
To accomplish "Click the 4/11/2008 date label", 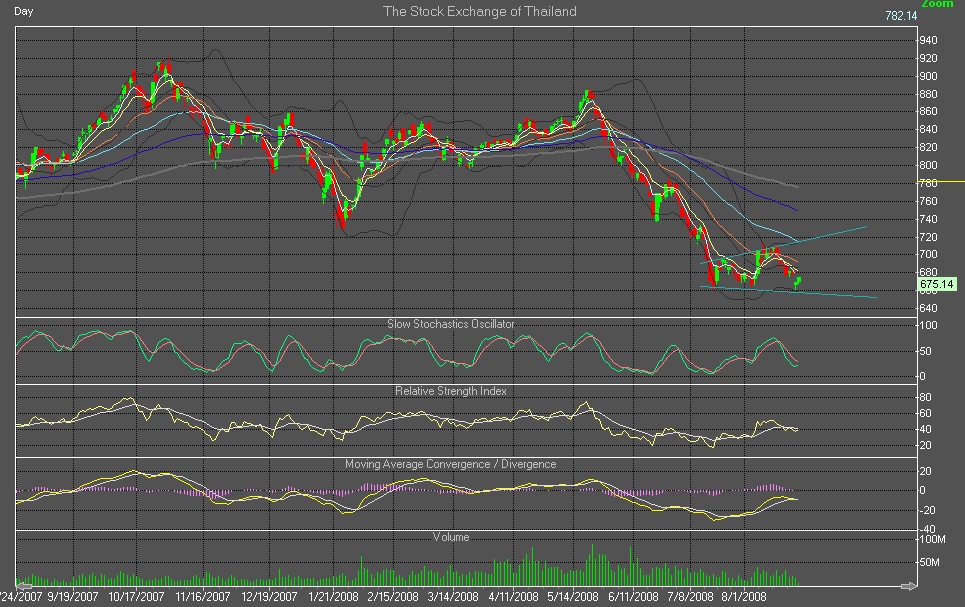I will [513, 597].
